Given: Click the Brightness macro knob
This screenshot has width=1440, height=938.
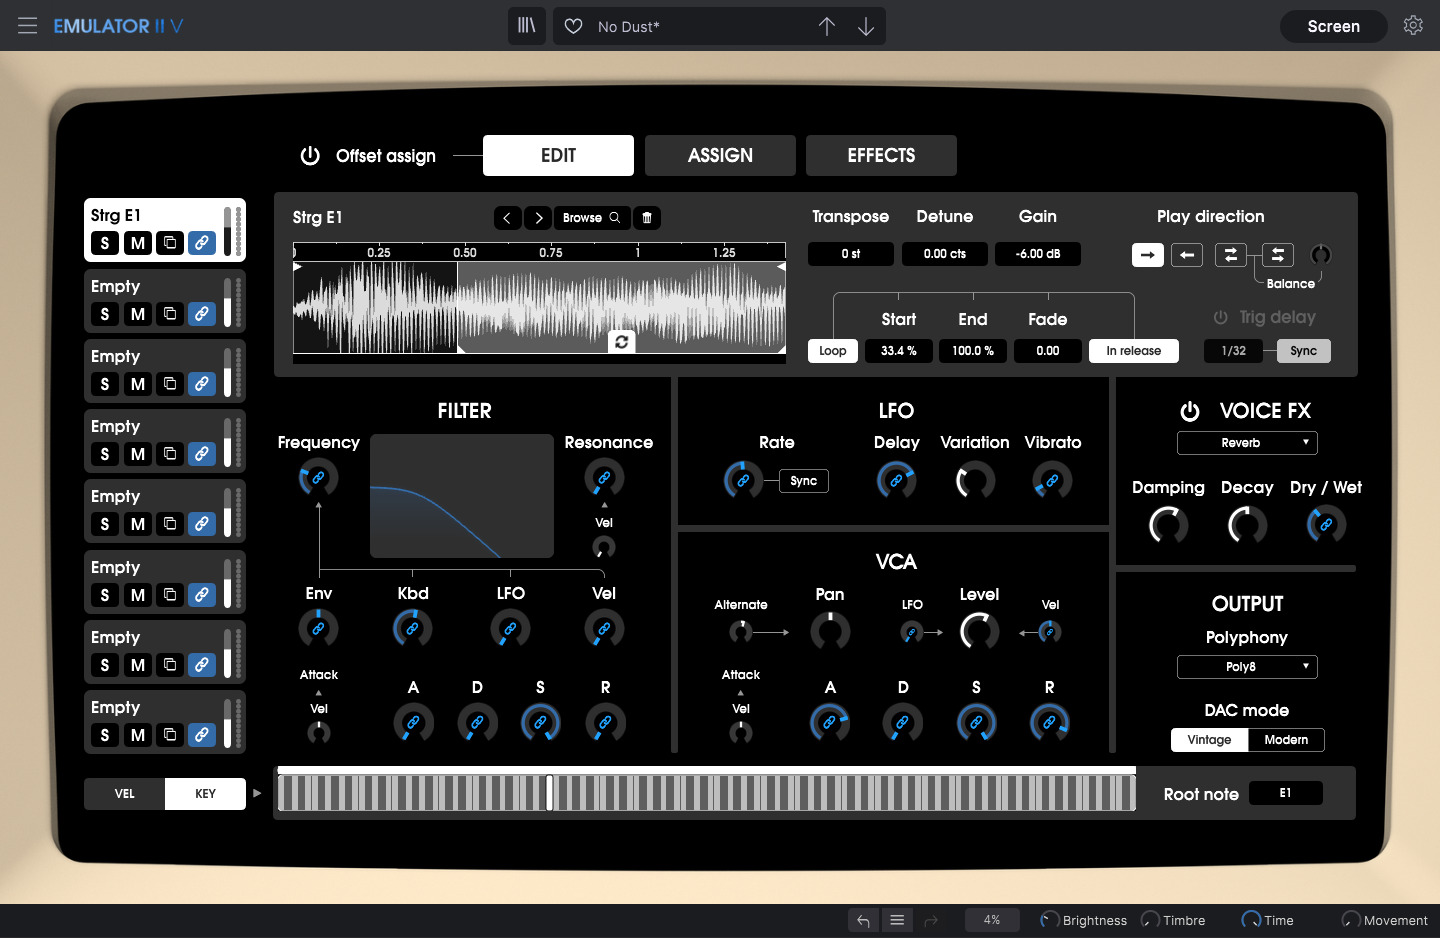Looking at the screenshot, I should pos(1050,920).
